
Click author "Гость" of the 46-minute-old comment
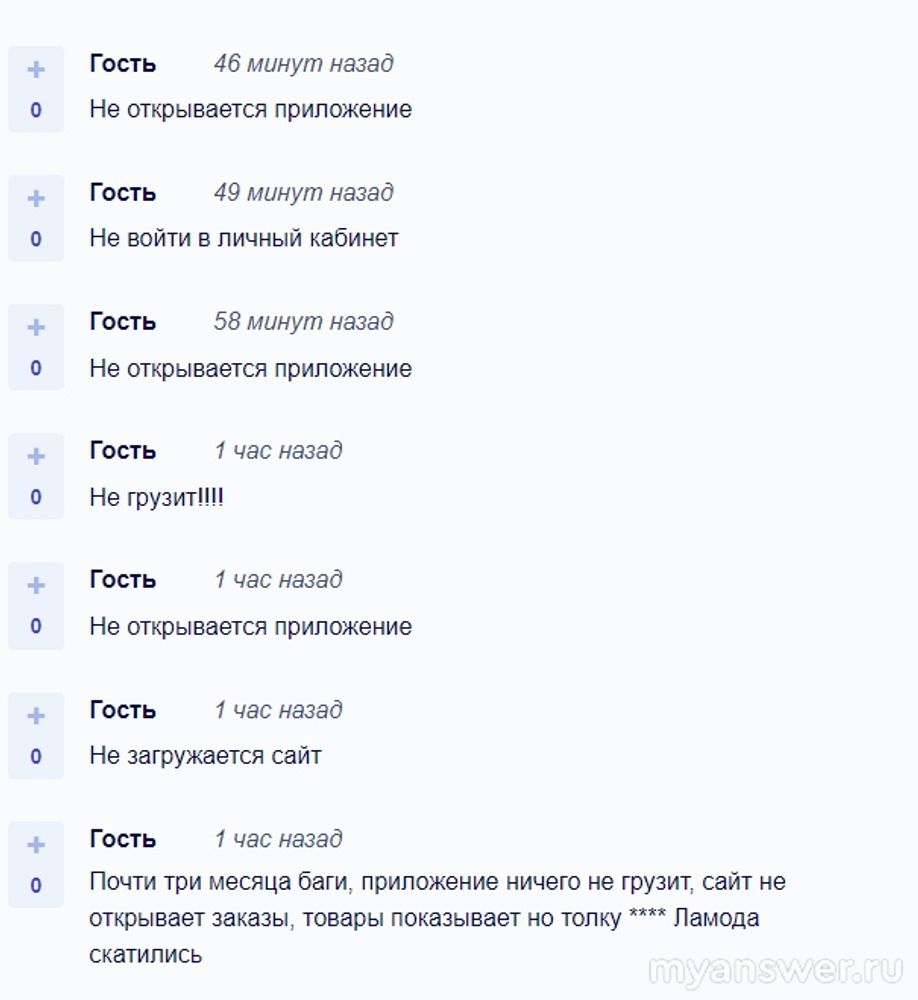tap(123, 64)
